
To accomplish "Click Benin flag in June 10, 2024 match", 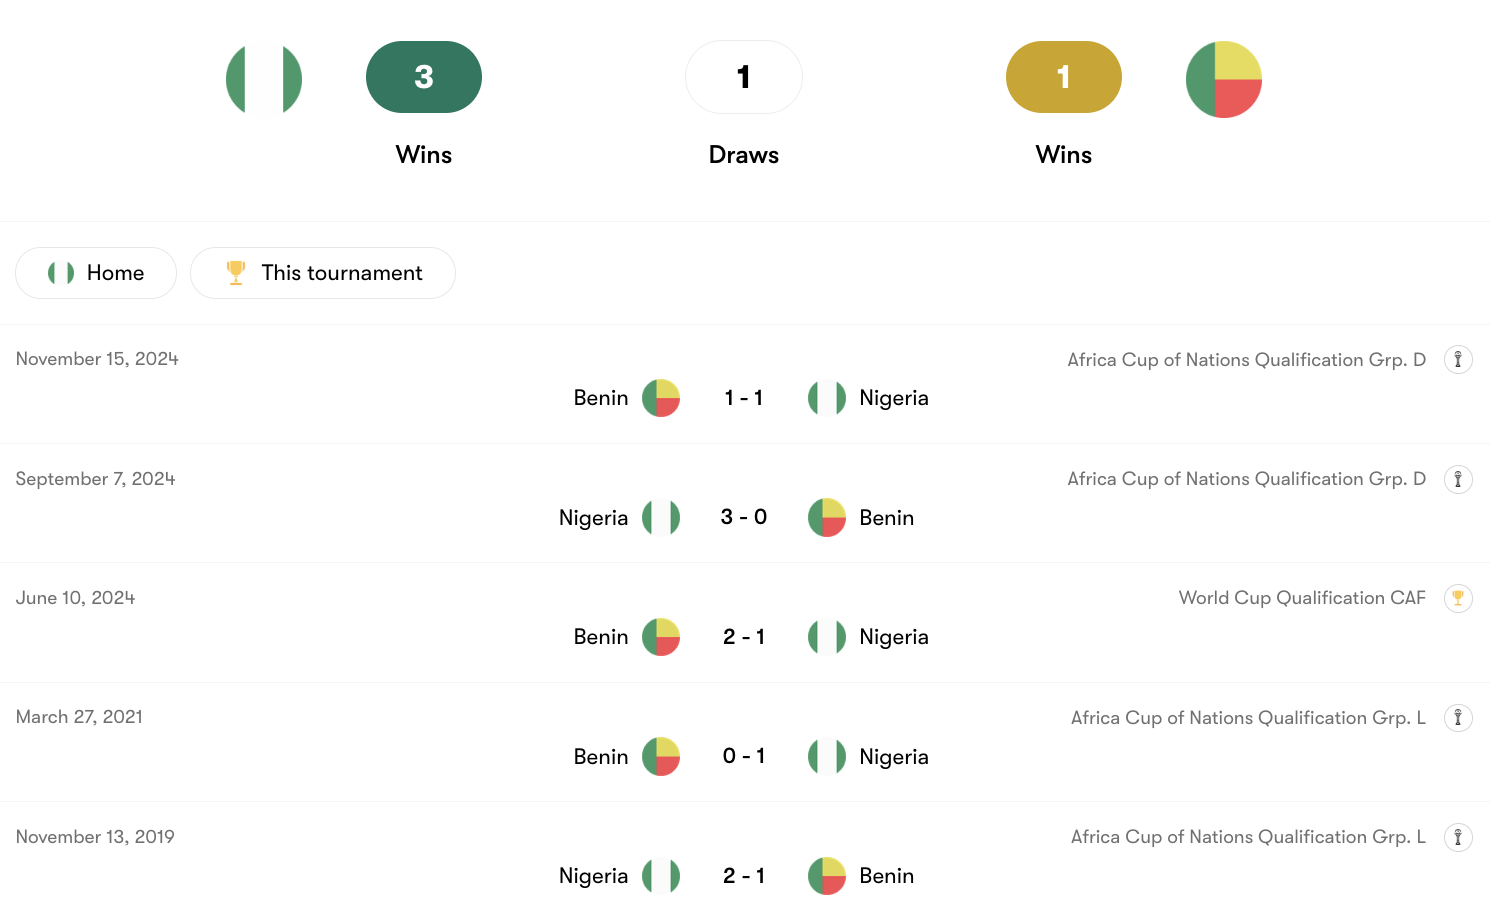I will point(661,637).
